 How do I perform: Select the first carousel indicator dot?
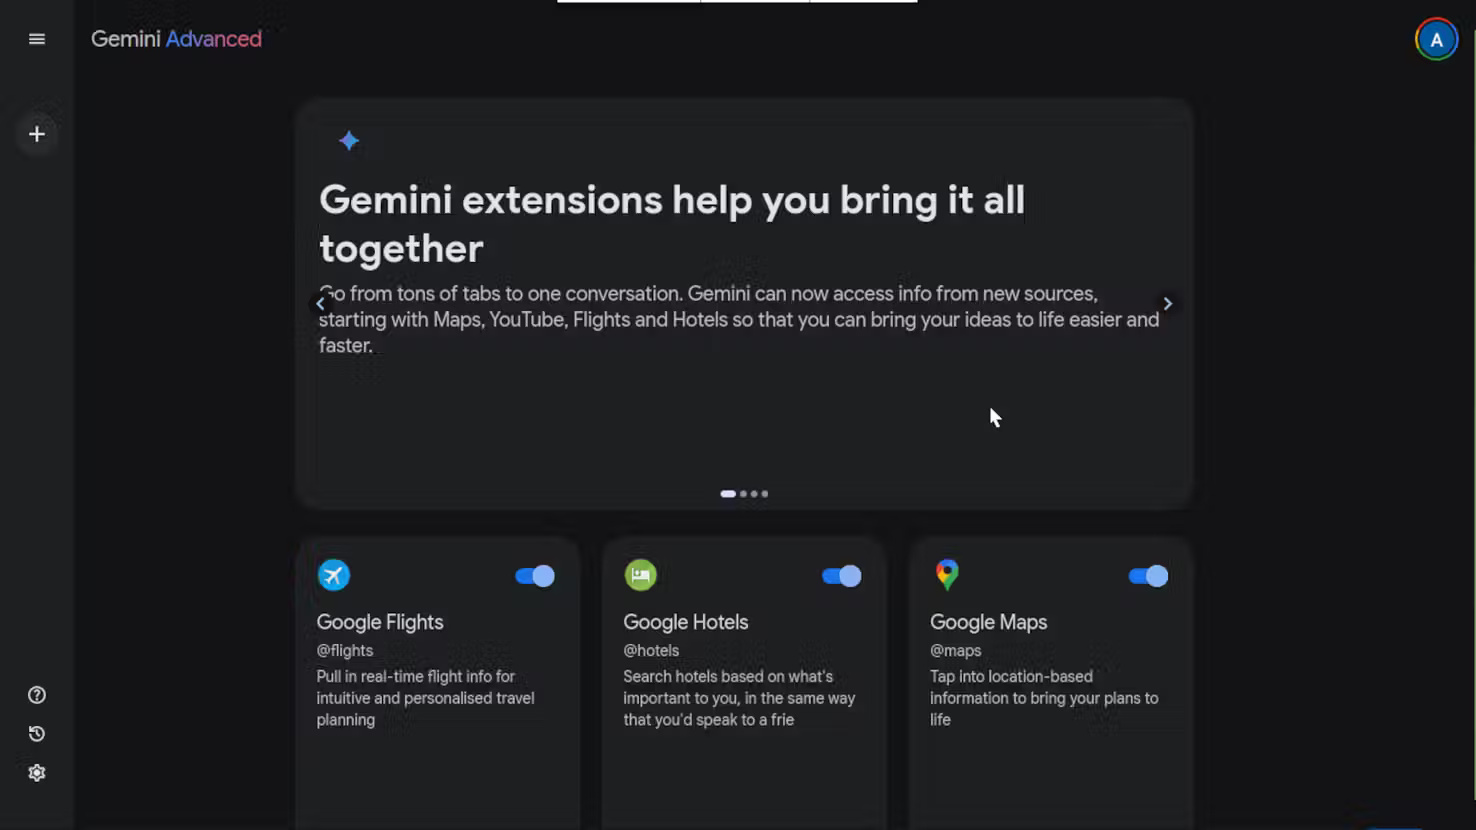coord(728,494)
